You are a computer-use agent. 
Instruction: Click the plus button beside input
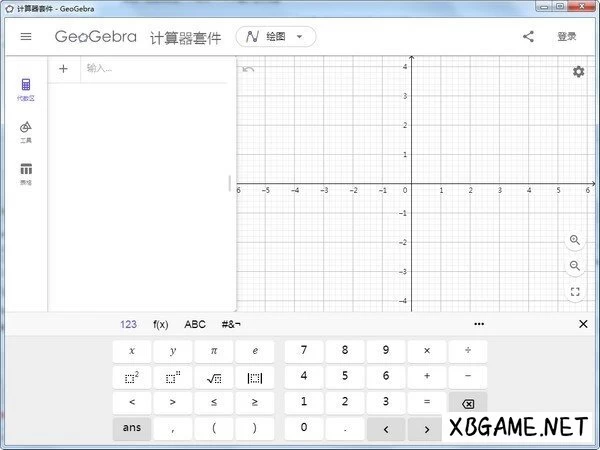pyautogui.click(x=64, y=69)
